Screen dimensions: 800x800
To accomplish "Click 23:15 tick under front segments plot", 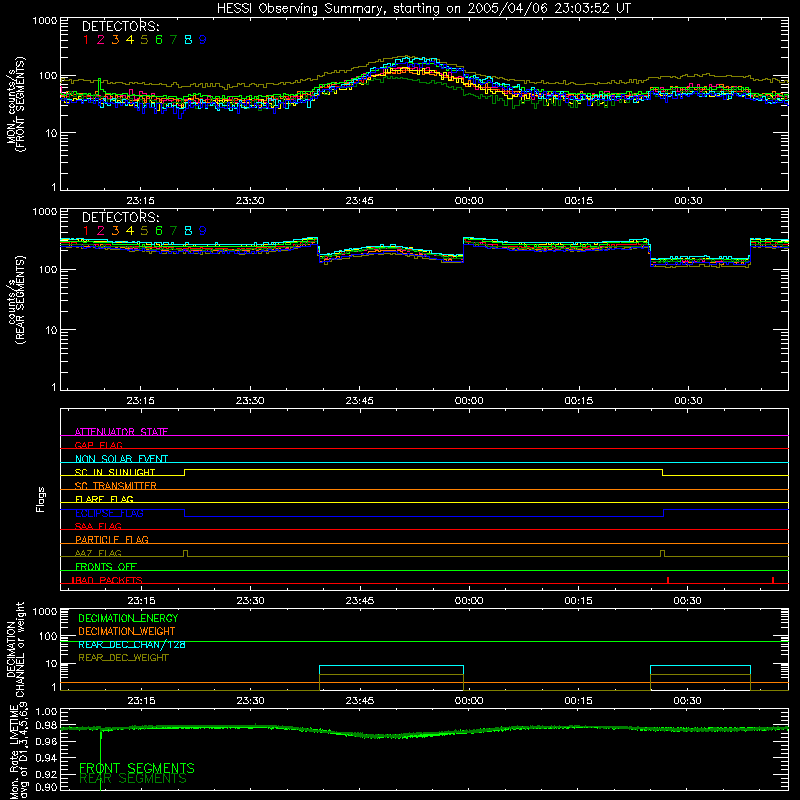I will coord(140,201).
